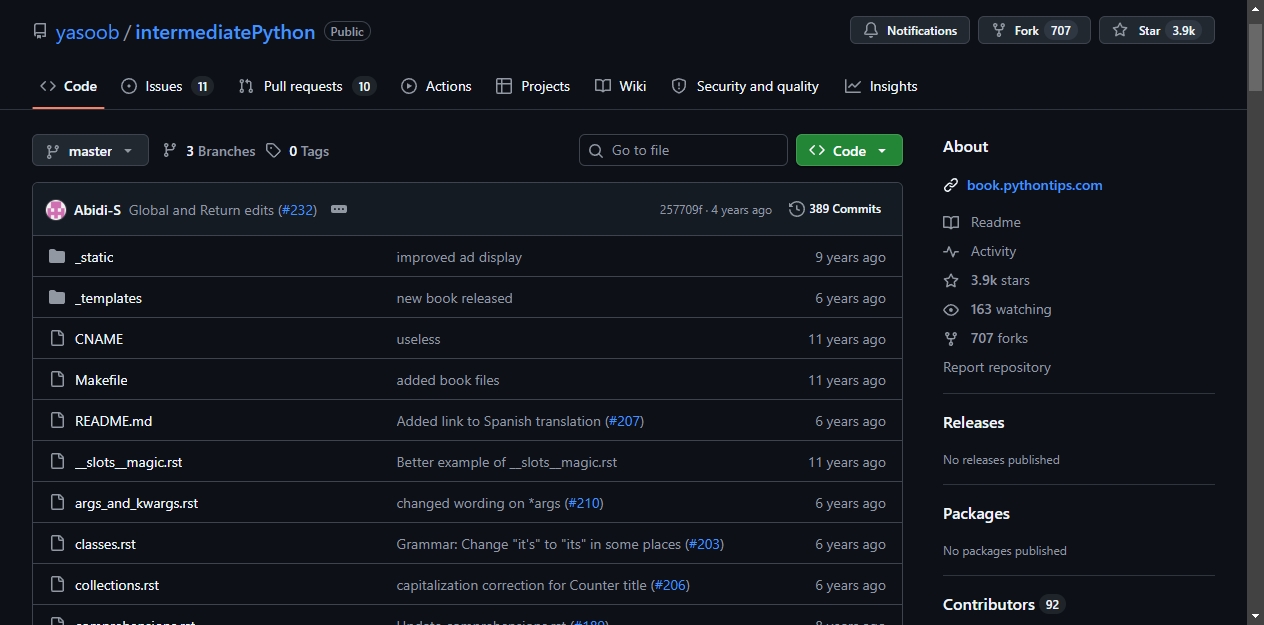The image size is (1264, 625).
Task: Click the collections.rst file icon
Action: [x=57, y=585]
